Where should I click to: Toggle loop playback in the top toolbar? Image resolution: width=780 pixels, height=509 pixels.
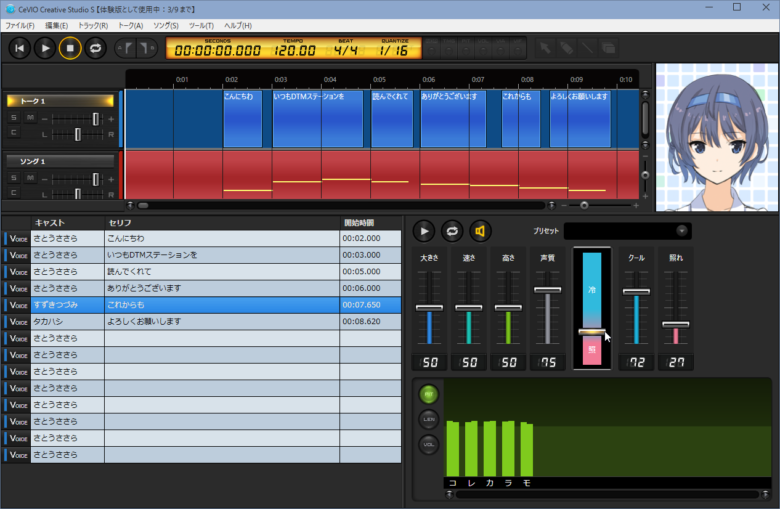pyautogui.click(x=96, y=47)
